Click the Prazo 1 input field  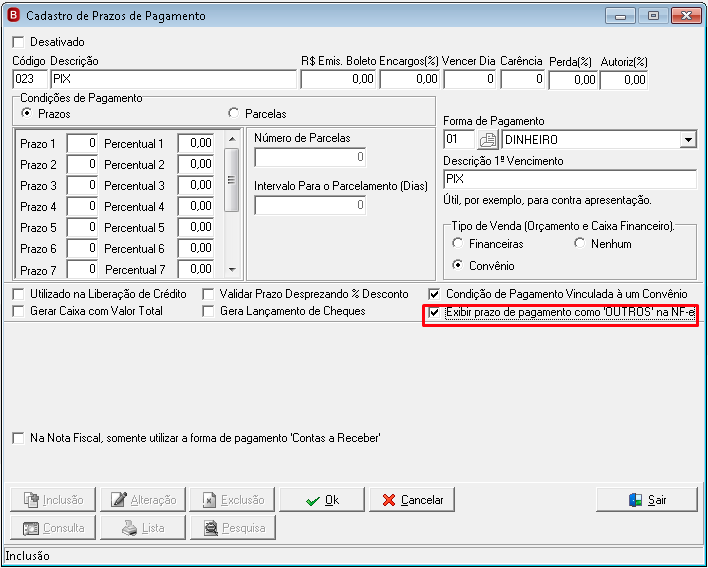click(x=82, y=144)
